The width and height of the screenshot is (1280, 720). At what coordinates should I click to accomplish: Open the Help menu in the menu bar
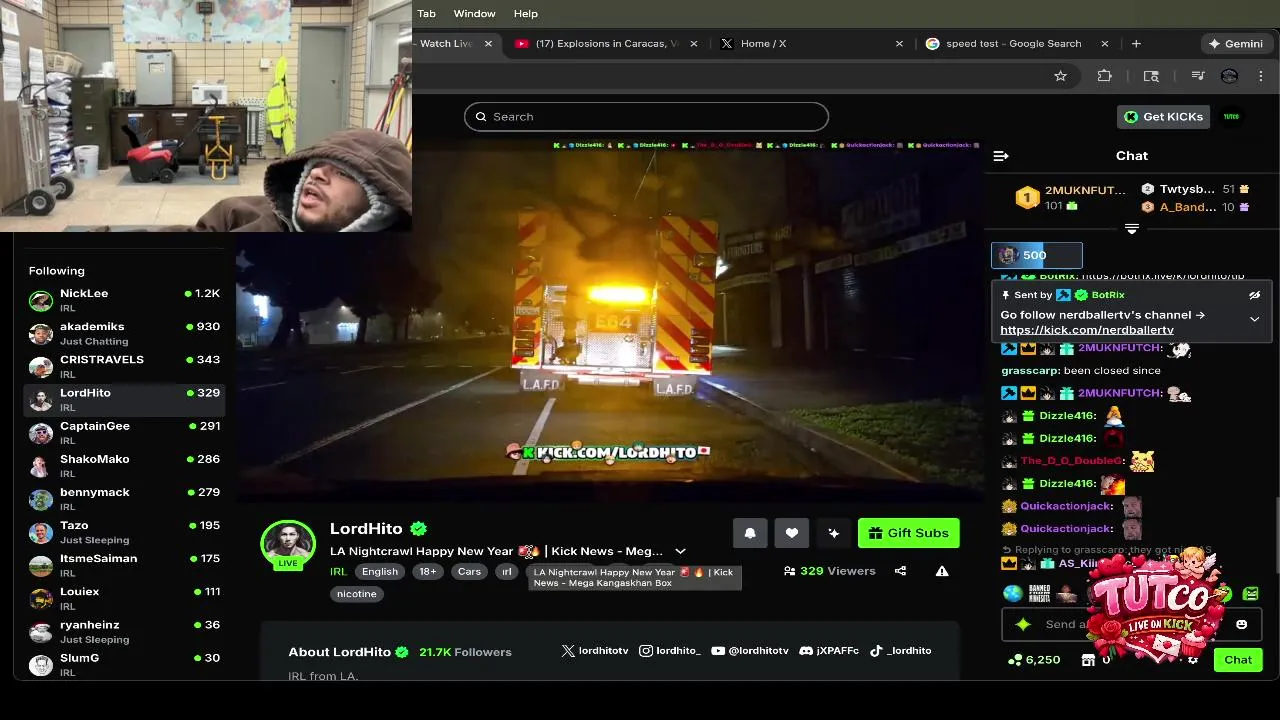pos(526,14)
